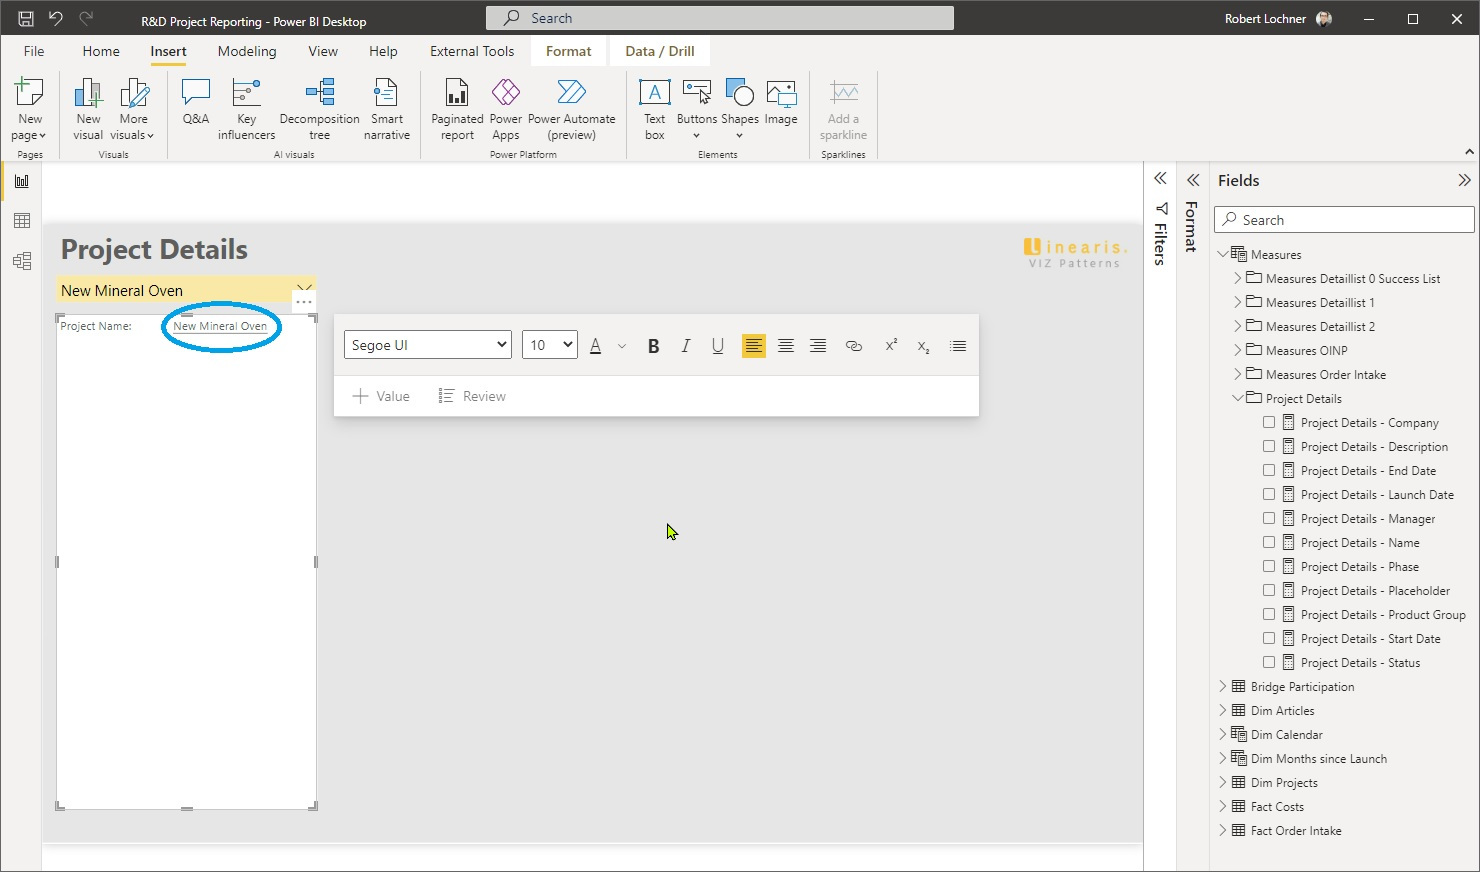Check the Project Details - Launch Date field

tap(1269, 493)
